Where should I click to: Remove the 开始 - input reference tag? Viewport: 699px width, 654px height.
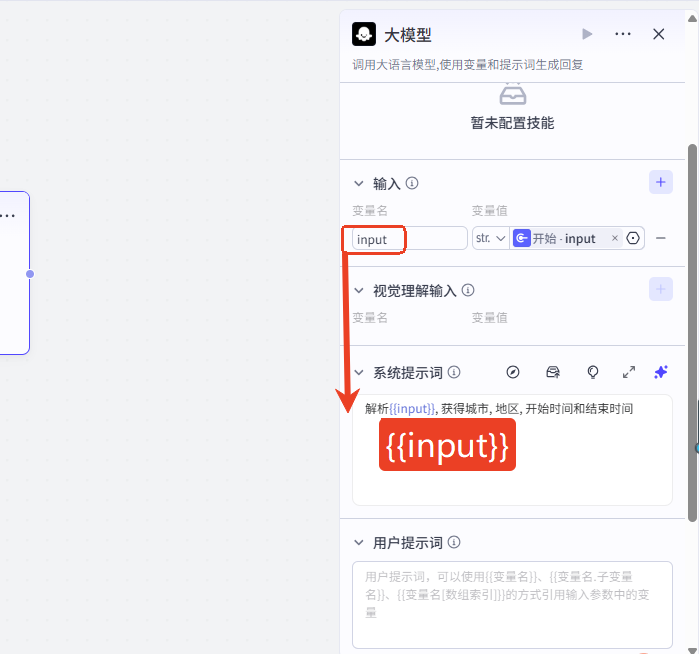(615, 238)
